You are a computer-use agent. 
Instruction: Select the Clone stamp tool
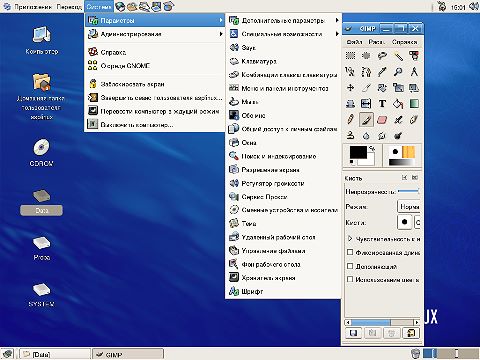(x=350, y=136)
